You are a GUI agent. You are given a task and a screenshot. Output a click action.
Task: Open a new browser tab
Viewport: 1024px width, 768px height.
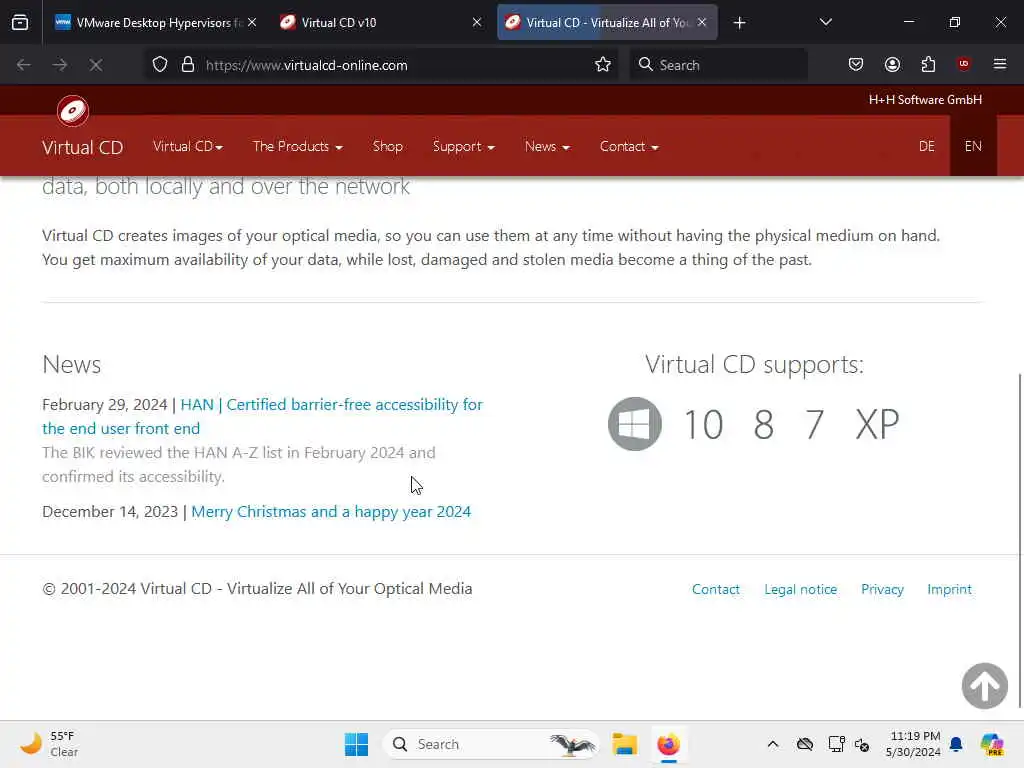pos(739,23)
